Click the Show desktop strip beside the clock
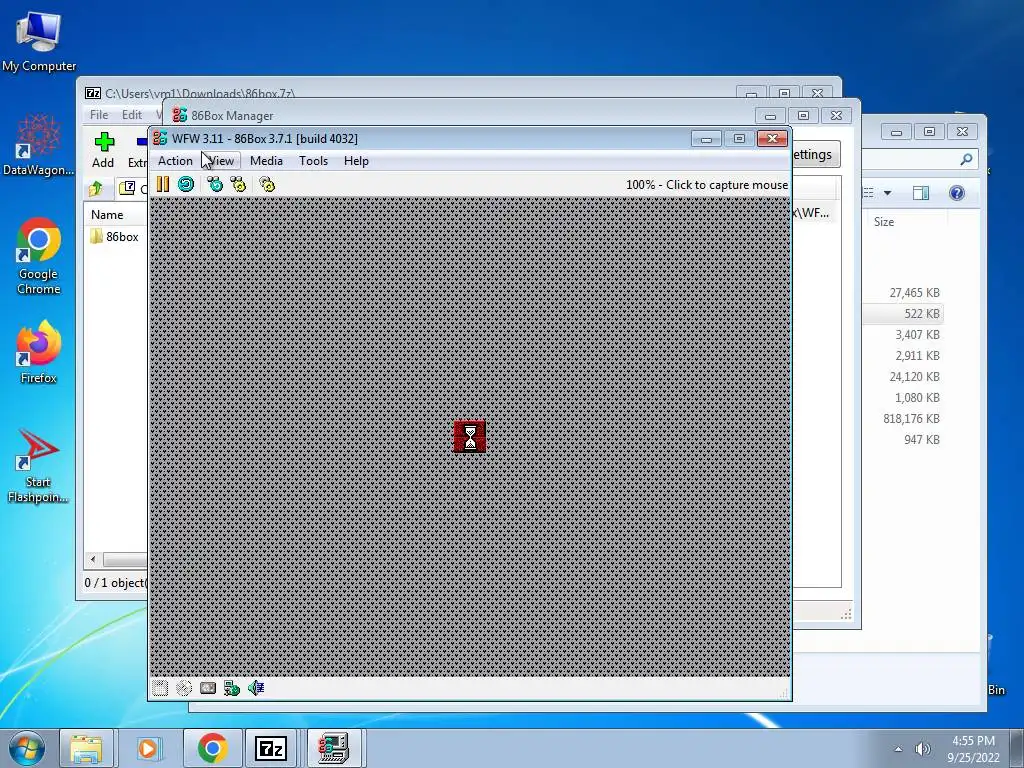This screenshot has width=1024, height=768. (x=1017, y=748)
